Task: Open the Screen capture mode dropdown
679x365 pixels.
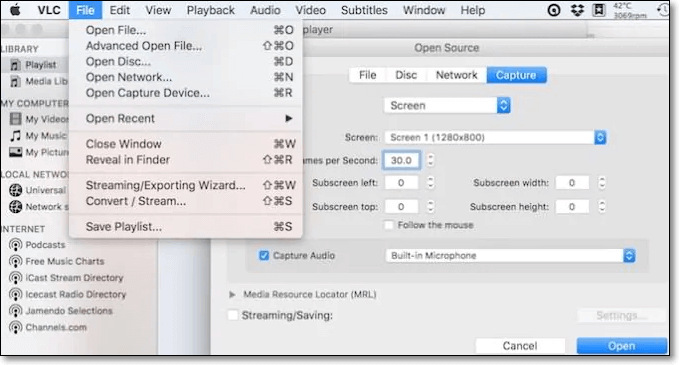Action: (447, 105)
